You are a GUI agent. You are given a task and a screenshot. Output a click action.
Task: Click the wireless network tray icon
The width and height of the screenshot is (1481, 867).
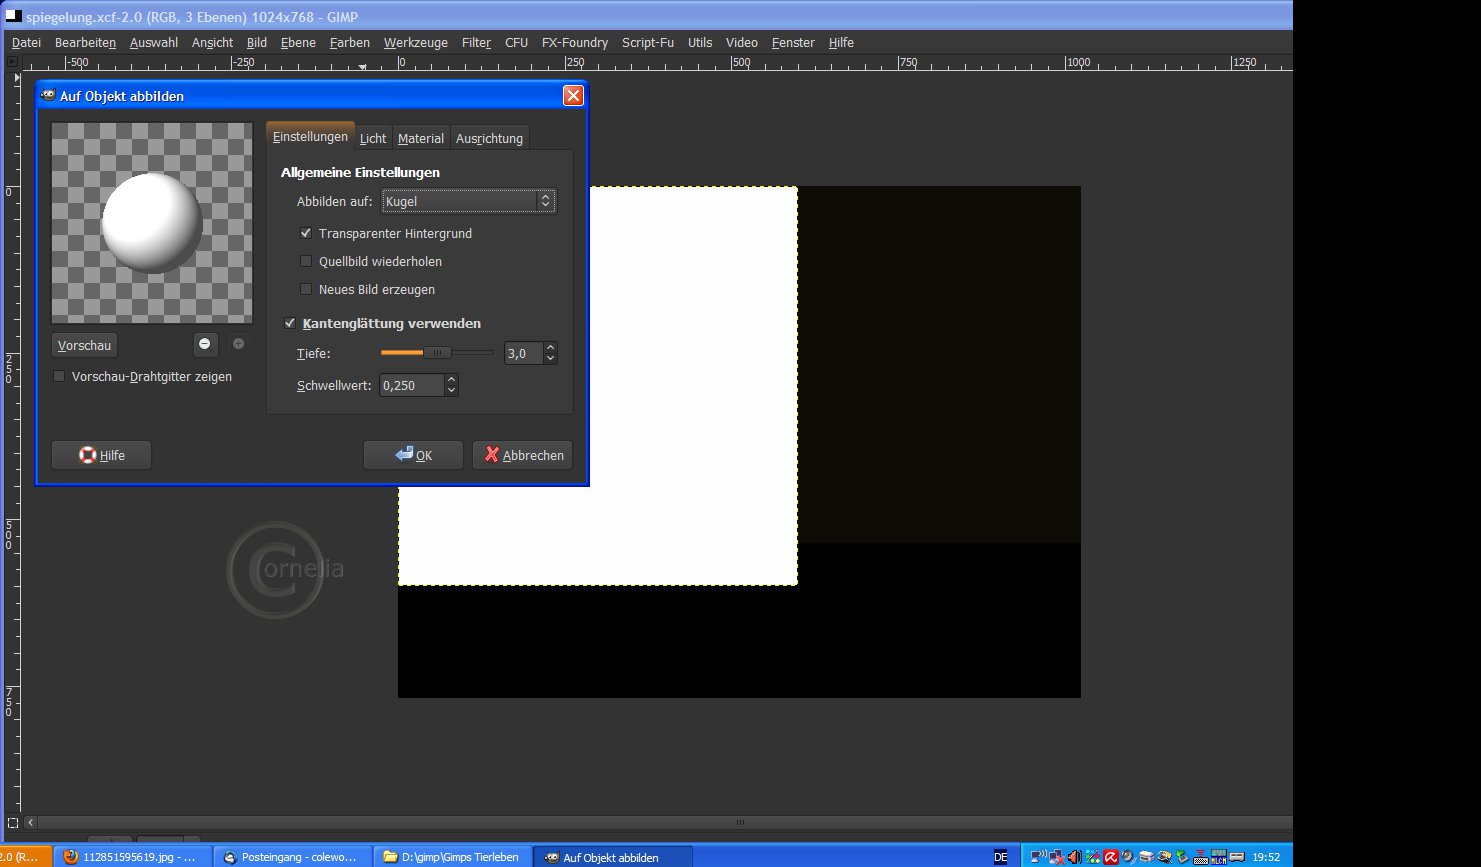pyautogui.click(x=1039, y=857)
